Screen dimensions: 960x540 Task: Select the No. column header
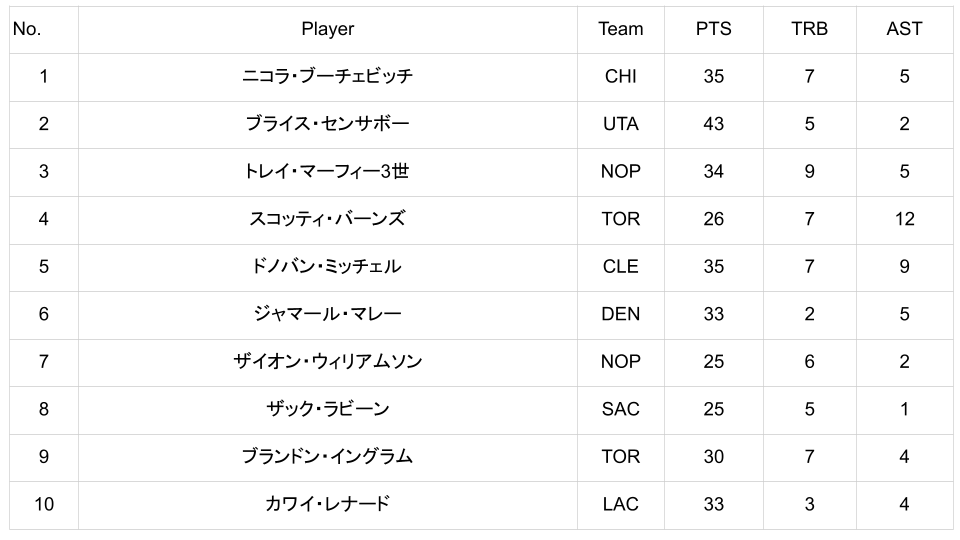pos(27,29)
